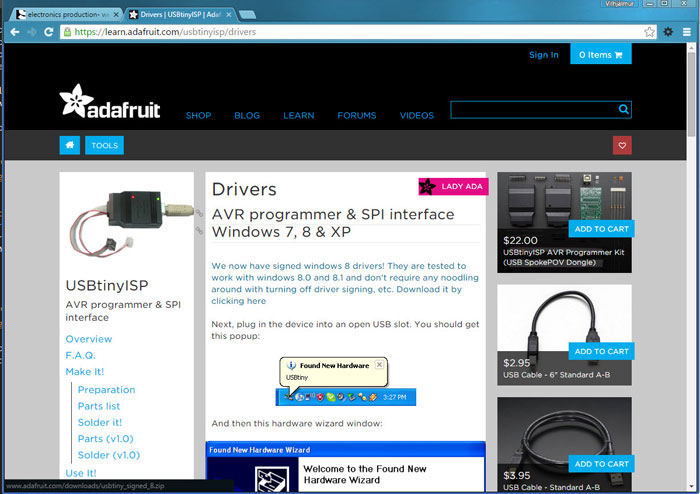Viewport: 700px width, 494px height.
Task: Add the $3.95 USB cable to cart
Action: click(x=601, y=464)
